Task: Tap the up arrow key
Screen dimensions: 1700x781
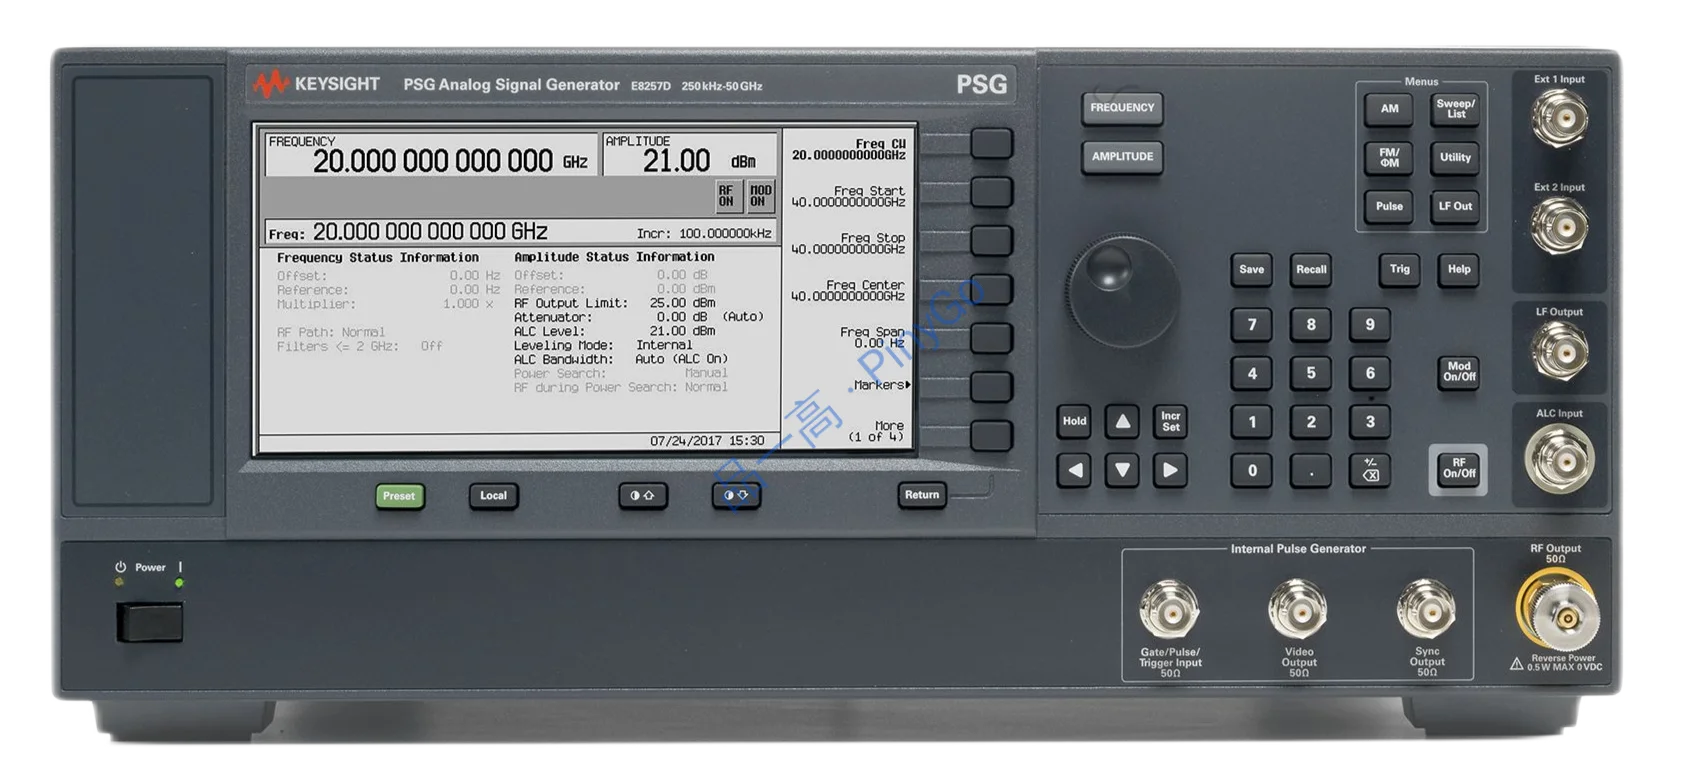Action: coord(1122,422)
